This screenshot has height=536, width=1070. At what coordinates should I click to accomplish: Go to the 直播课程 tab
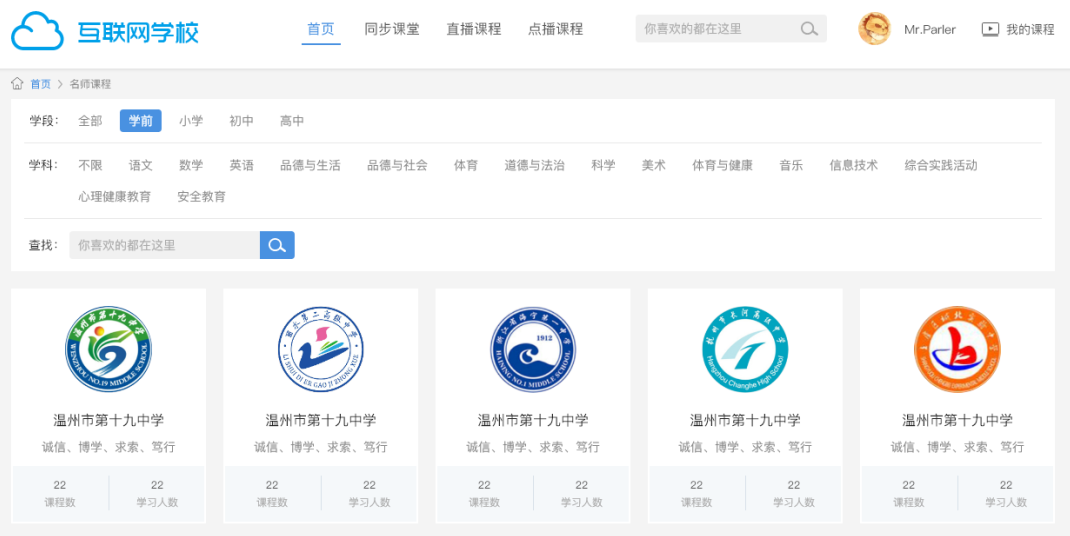click(x=474, y=29)
